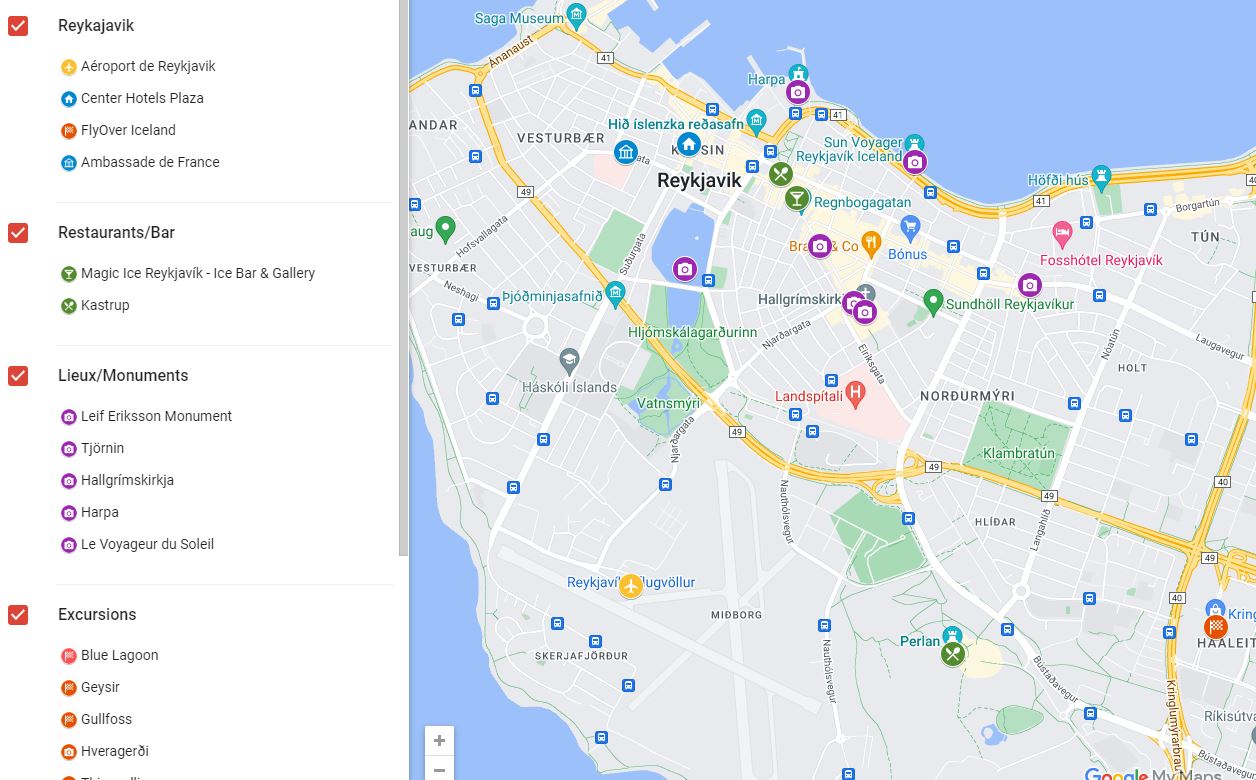This screenshot has width=1256, height=780.
Task: Toggle the Restaurants/Bar layer checkbox
Action: (18, 233)
